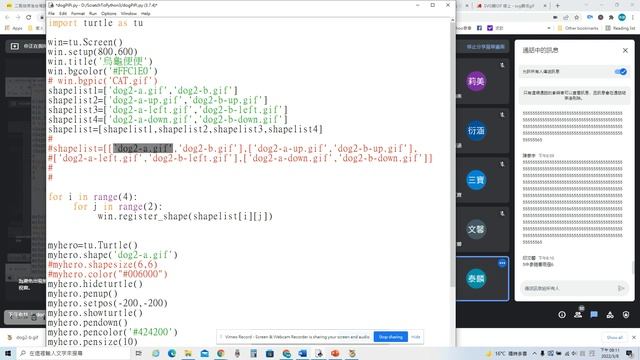Click the send message arrow icon
The width and height of the screenshot is (640, 360).
621,288
